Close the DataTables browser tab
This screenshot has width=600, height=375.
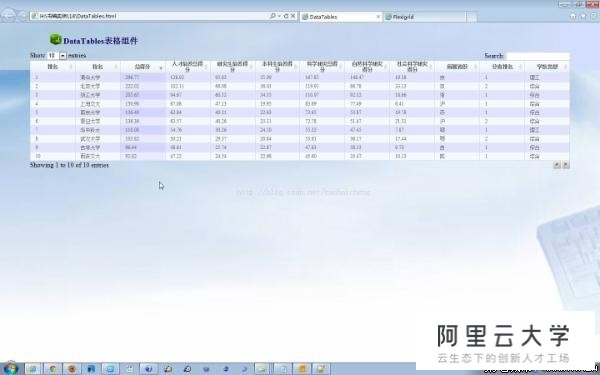378,17
